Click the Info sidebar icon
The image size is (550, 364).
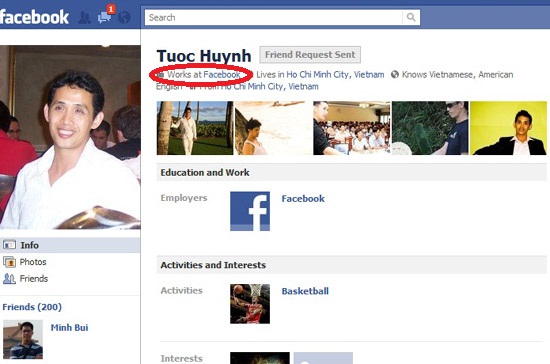(x=9, y=245)
